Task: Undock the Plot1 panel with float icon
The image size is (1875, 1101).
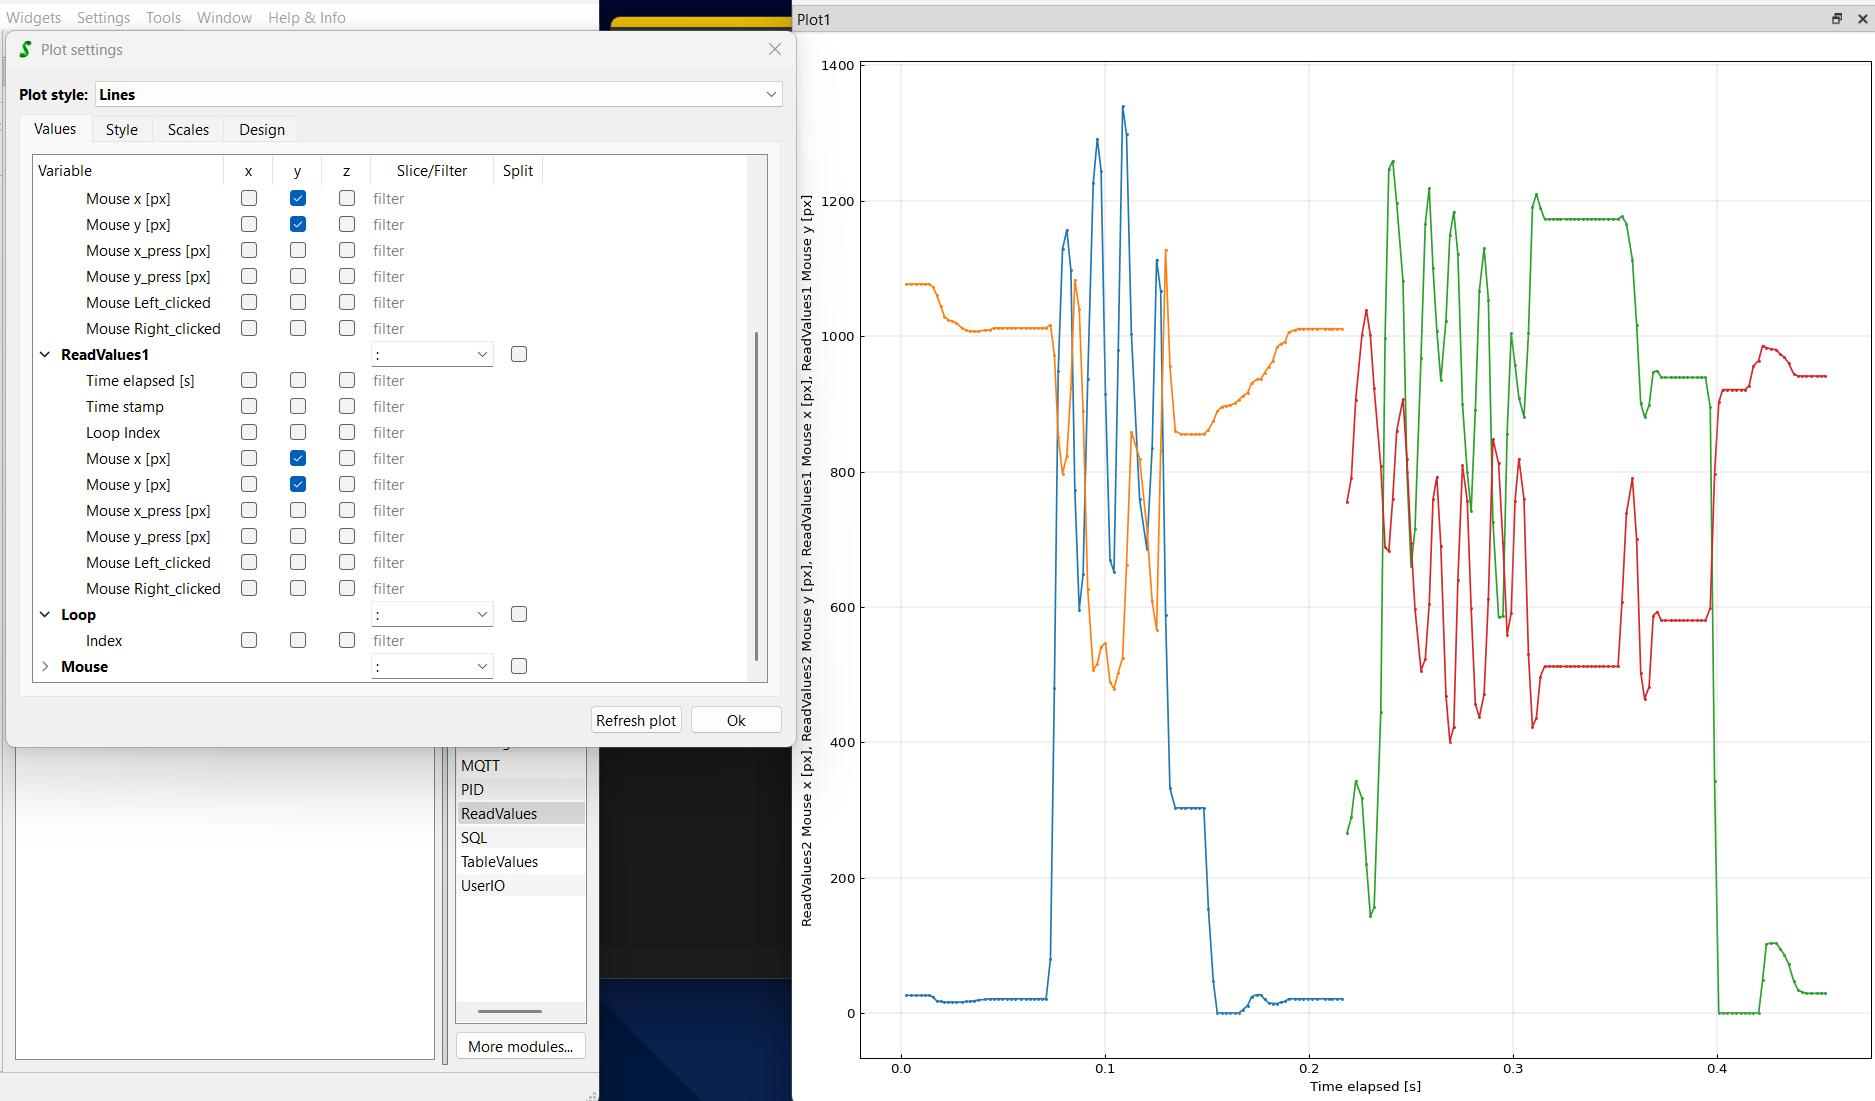Action: point(1837,19)
